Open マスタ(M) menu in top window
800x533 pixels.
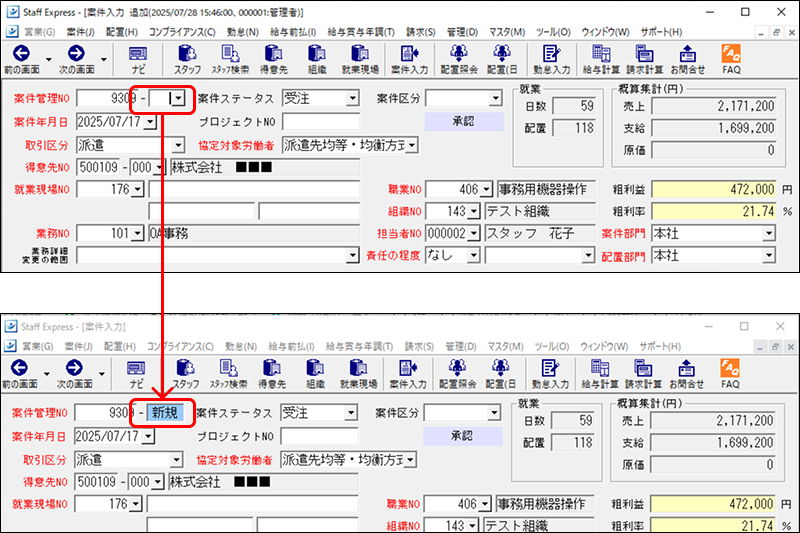coord(507,32)
